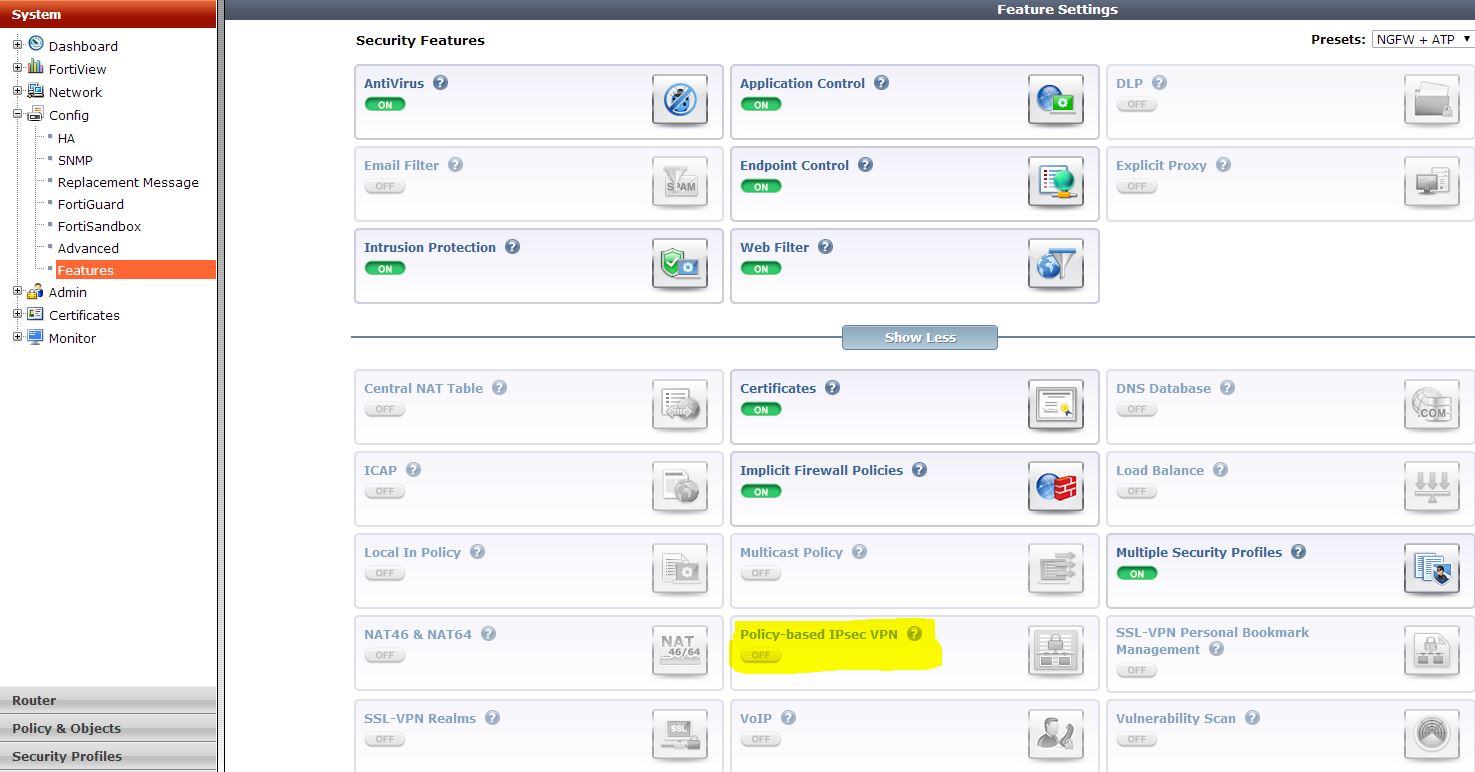Click the Web Filter funnel icon
This screenshot has height=772, width=1475.
1056,264
